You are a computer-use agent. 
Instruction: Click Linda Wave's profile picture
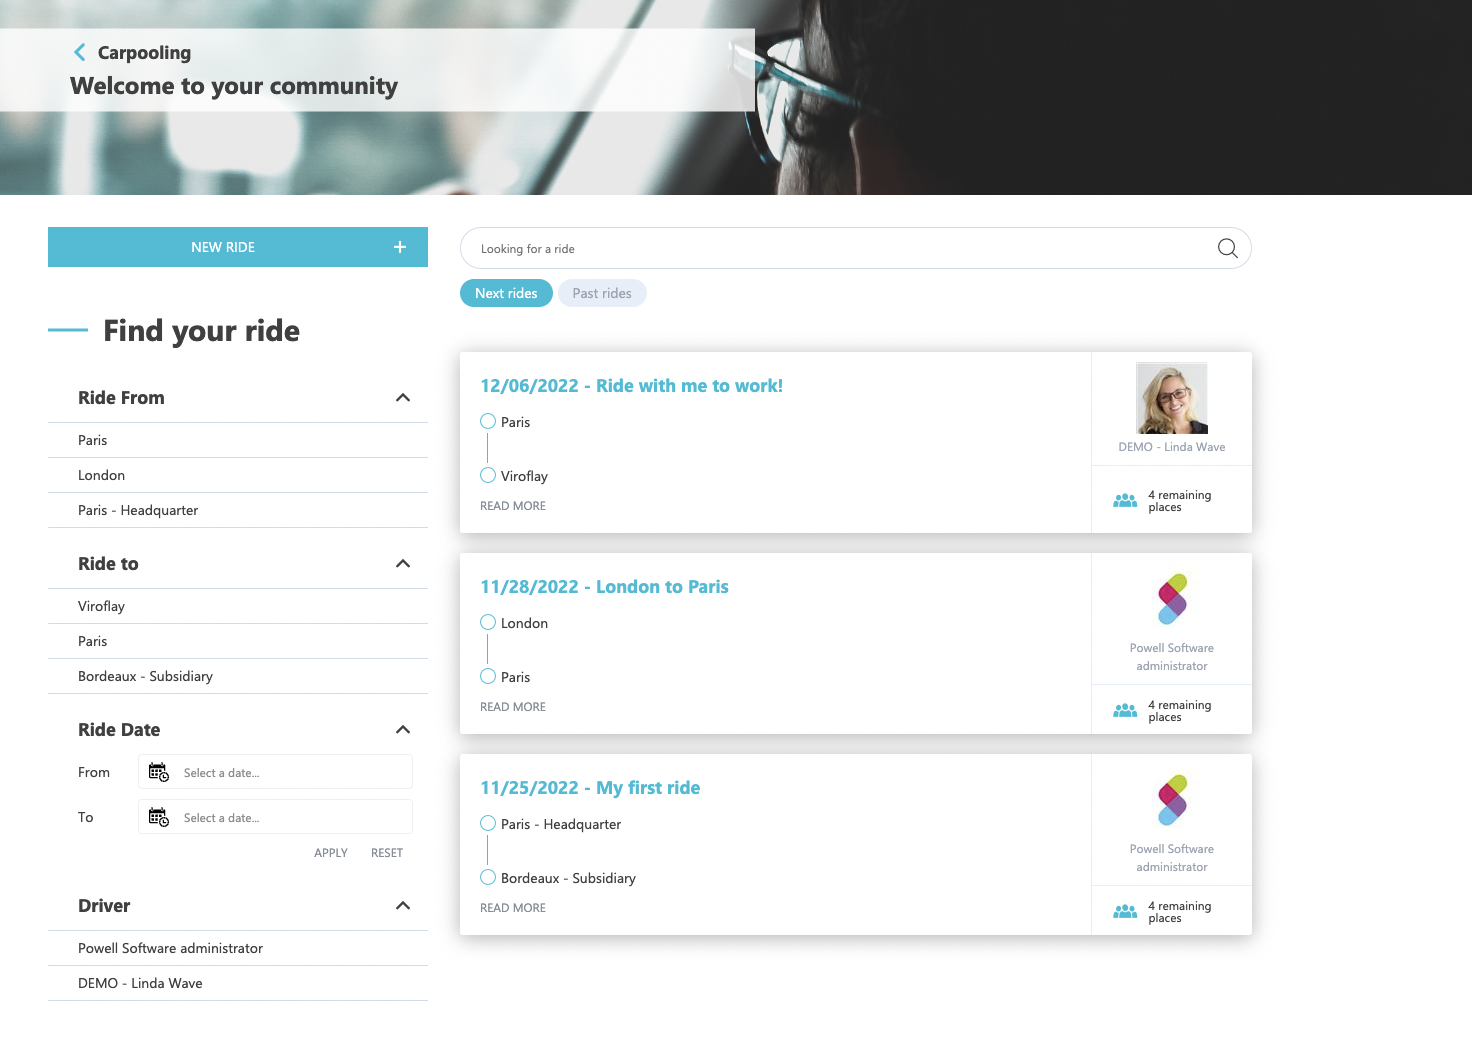pos(1171,396)
